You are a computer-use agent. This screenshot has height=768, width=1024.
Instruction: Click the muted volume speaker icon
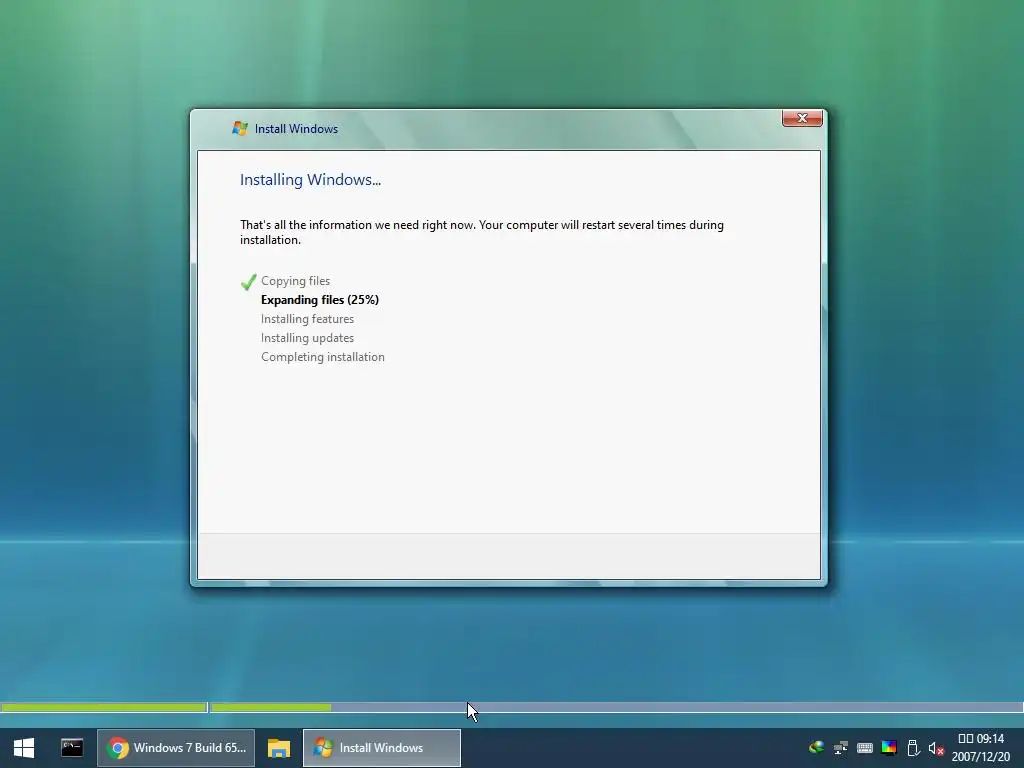point(936,748)
